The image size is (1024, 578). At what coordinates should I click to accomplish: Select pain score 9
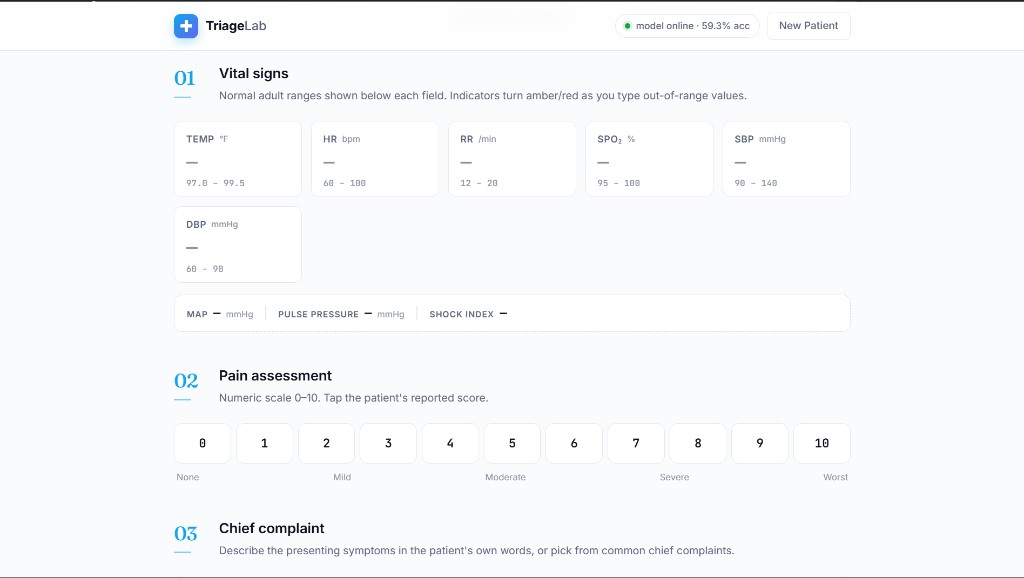(x=760, y=443)
